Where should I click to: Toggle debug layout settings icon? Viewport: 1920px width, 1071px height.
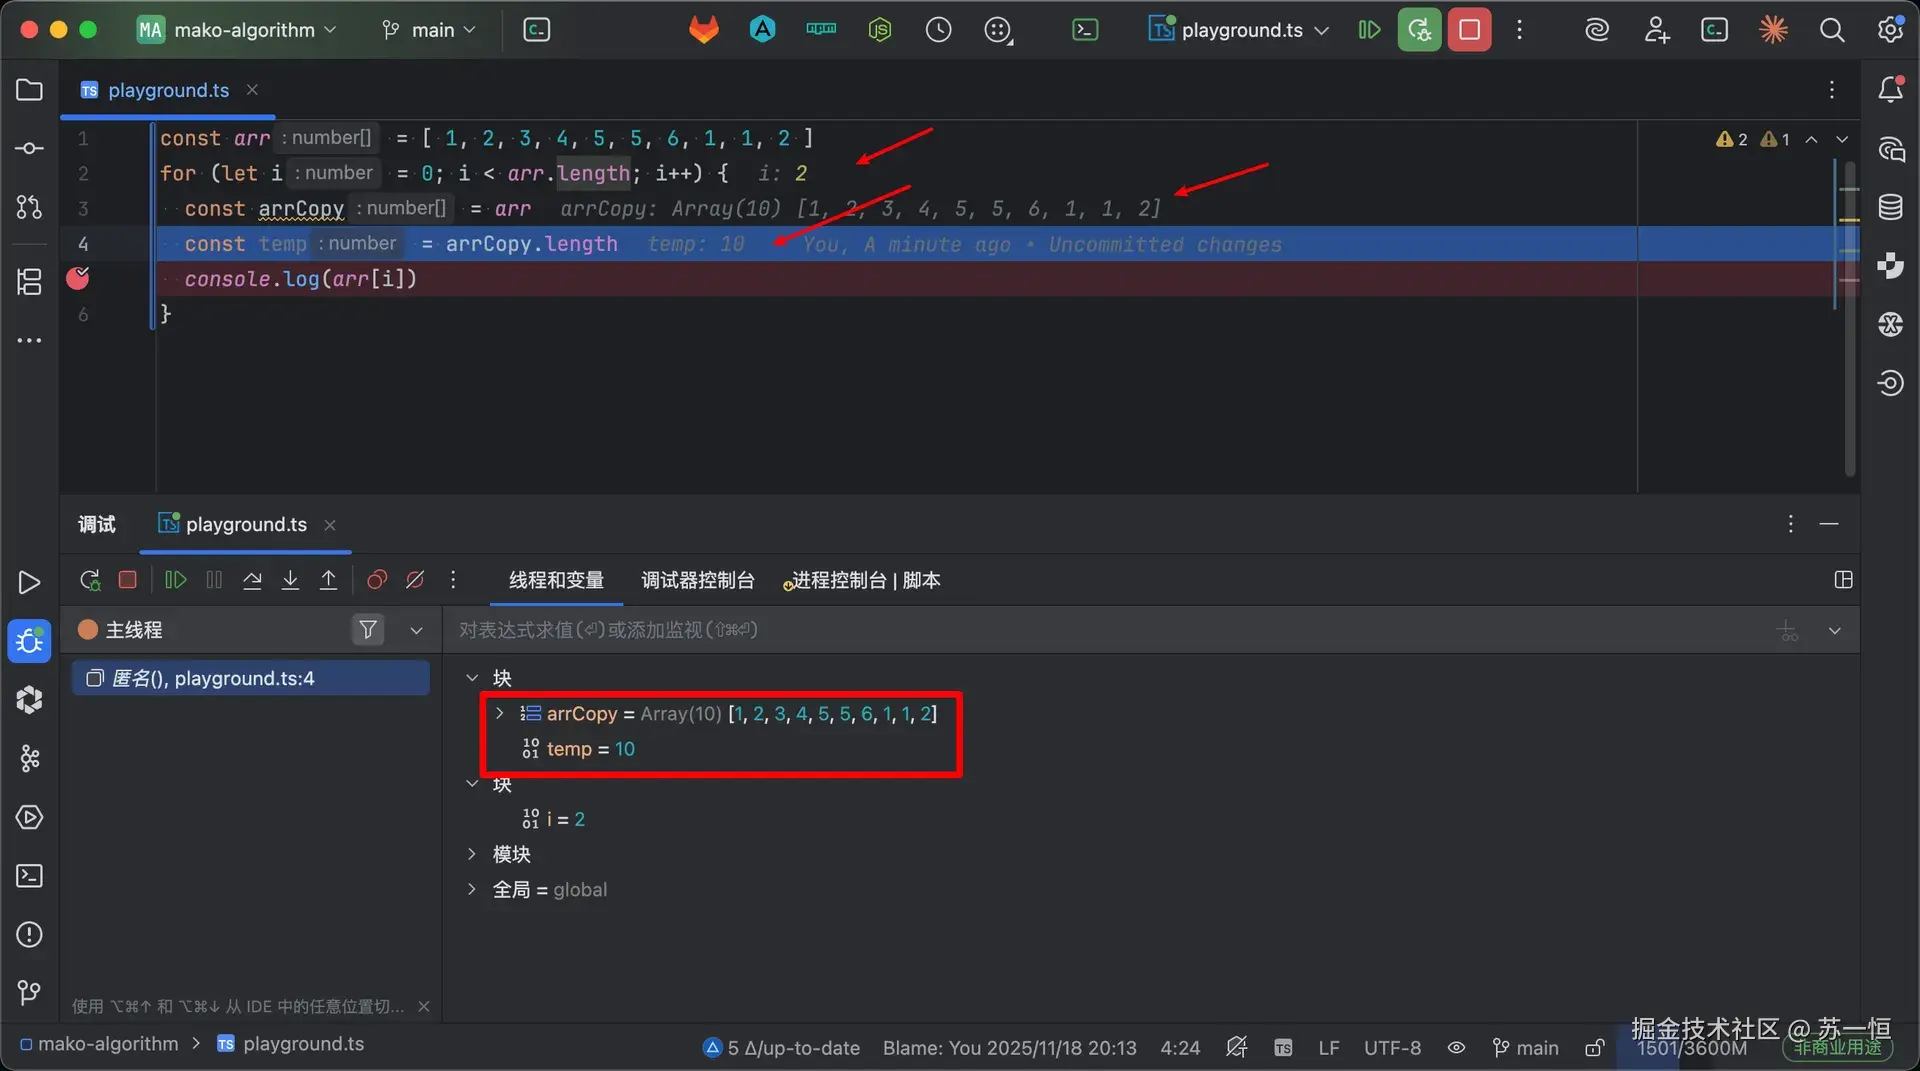coord(1844,580)
